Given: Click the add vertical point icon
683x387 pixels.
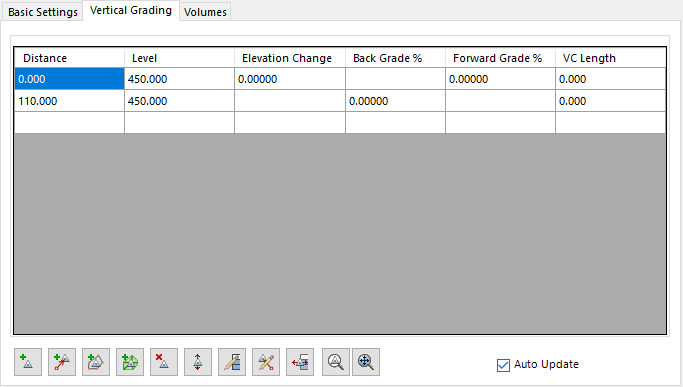Looking at the screenshot, I should tap(28, 362).
